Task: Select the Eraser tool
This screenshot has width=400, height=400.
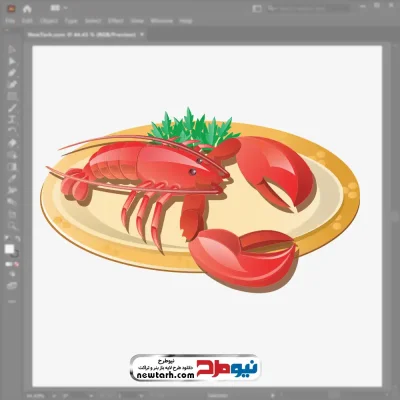Action: tap(12, 143)
